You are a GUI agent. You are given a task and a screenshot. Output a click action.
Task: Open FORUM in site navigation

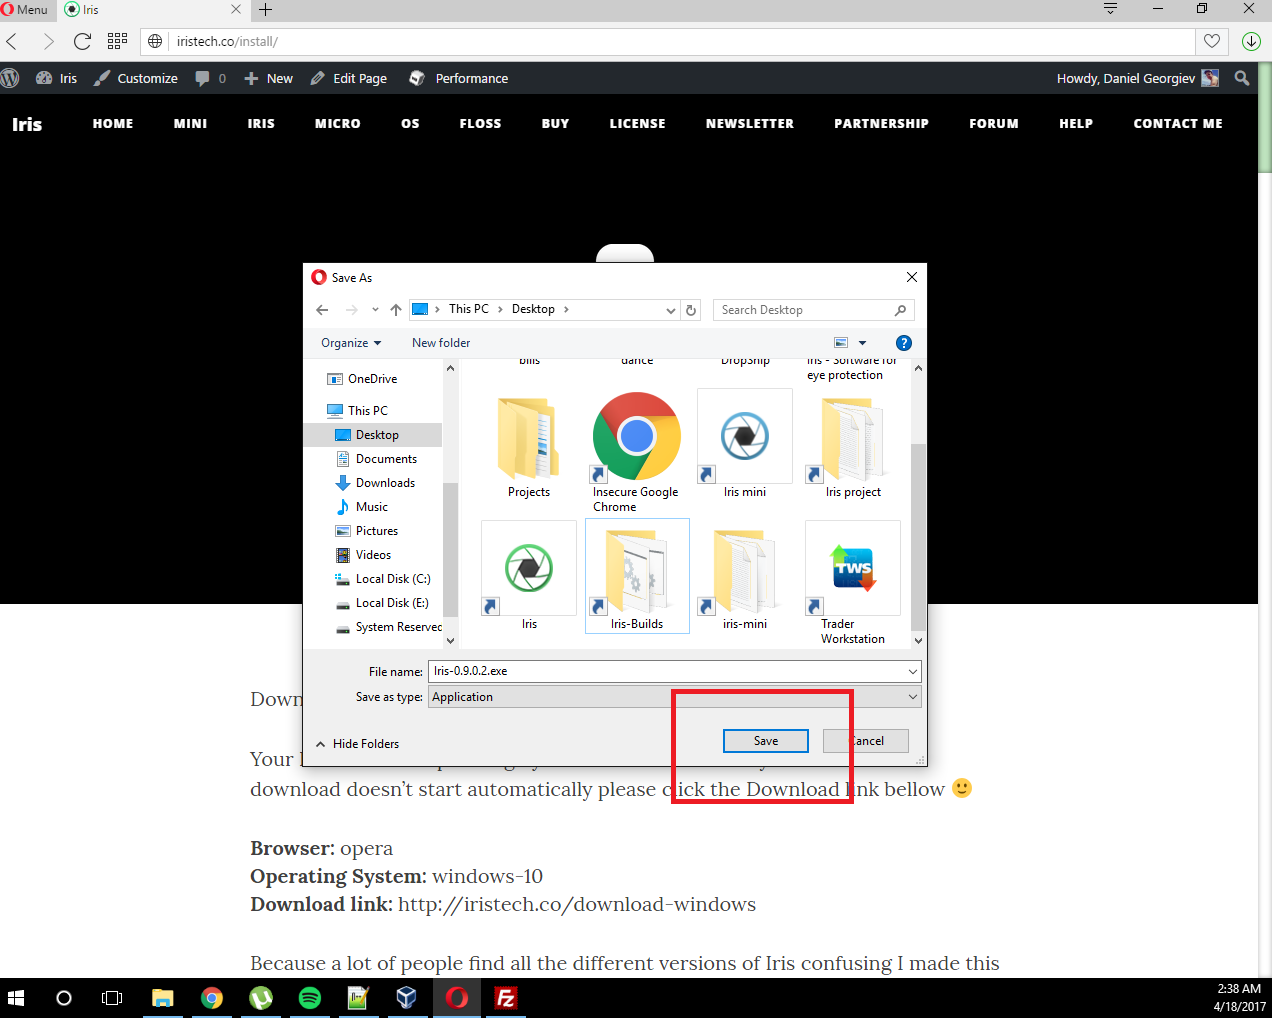click(994, 123)
